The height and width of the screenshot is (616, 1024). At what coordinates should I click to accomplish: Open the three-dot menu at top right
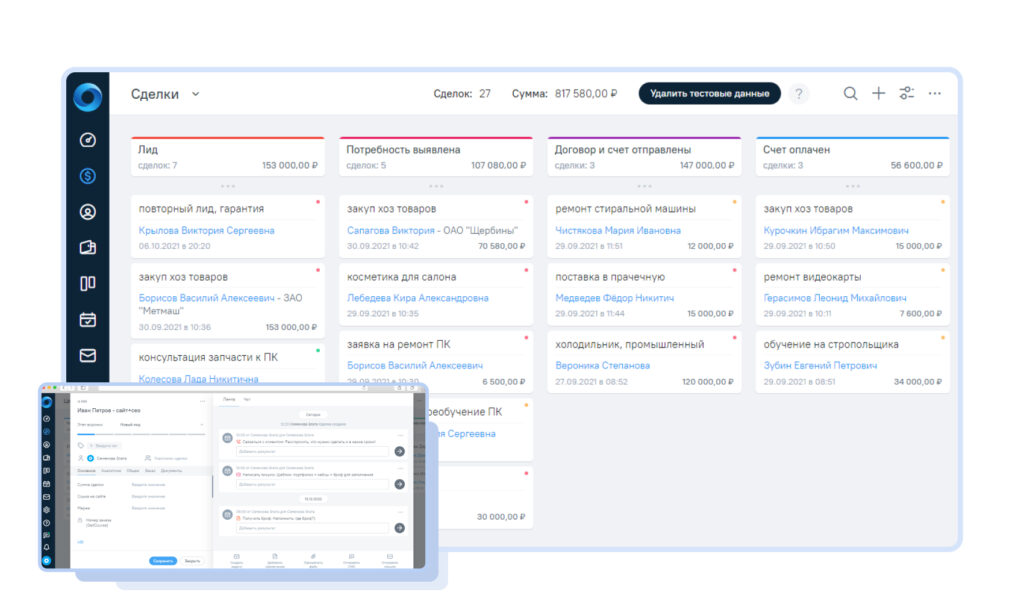(934, 93)
